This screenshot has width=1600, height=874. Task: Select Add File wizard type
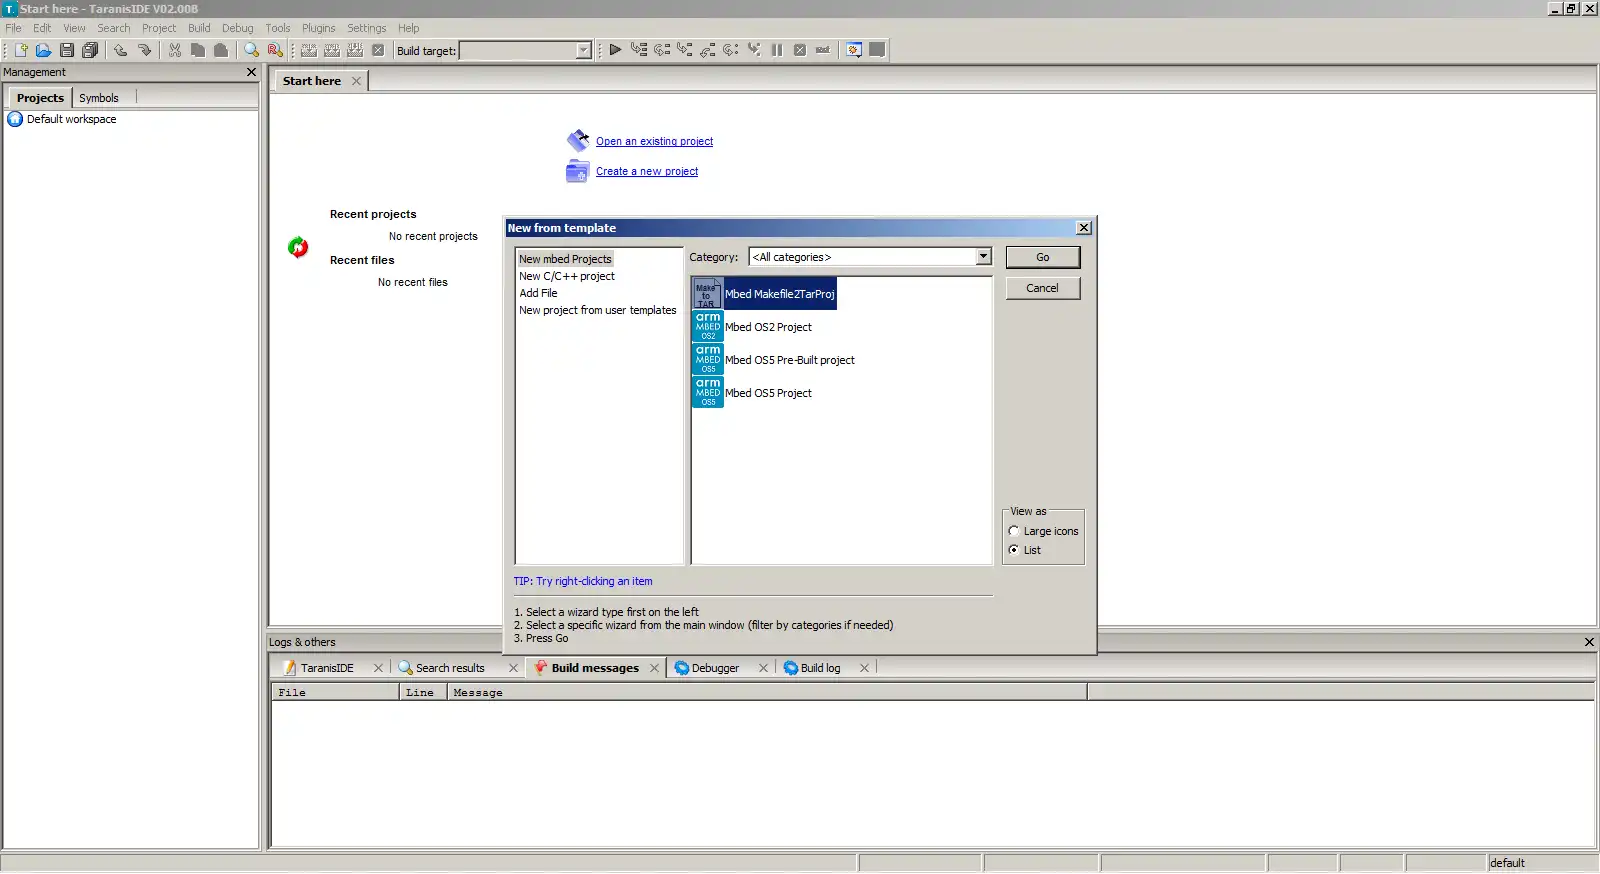pyautogui.click(x=538, y=293)
